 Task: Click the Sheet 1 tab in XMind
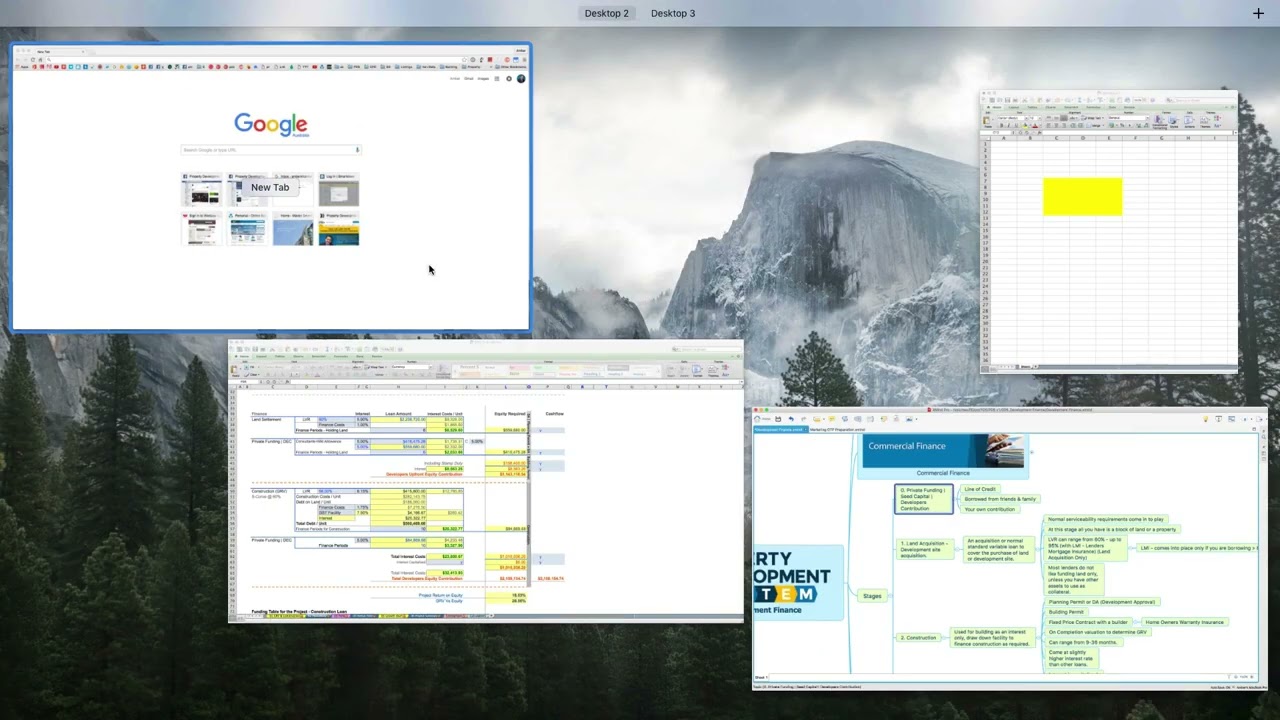[x=762, y=678]
